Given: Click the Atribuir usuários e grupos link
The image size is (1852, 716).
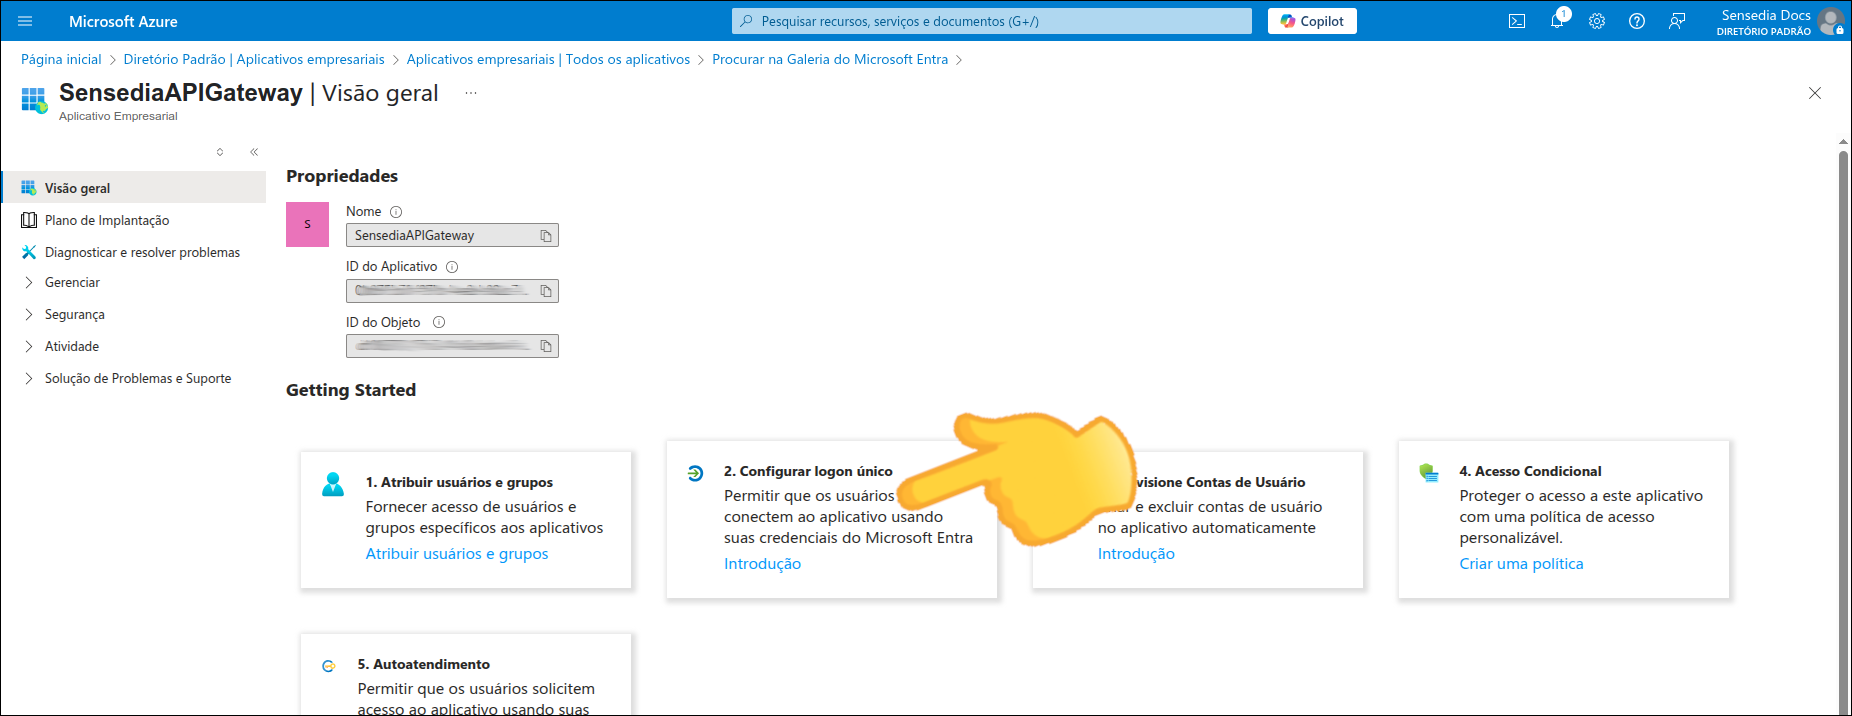Looking at the screenshot, I should click(x=457, y=554).
